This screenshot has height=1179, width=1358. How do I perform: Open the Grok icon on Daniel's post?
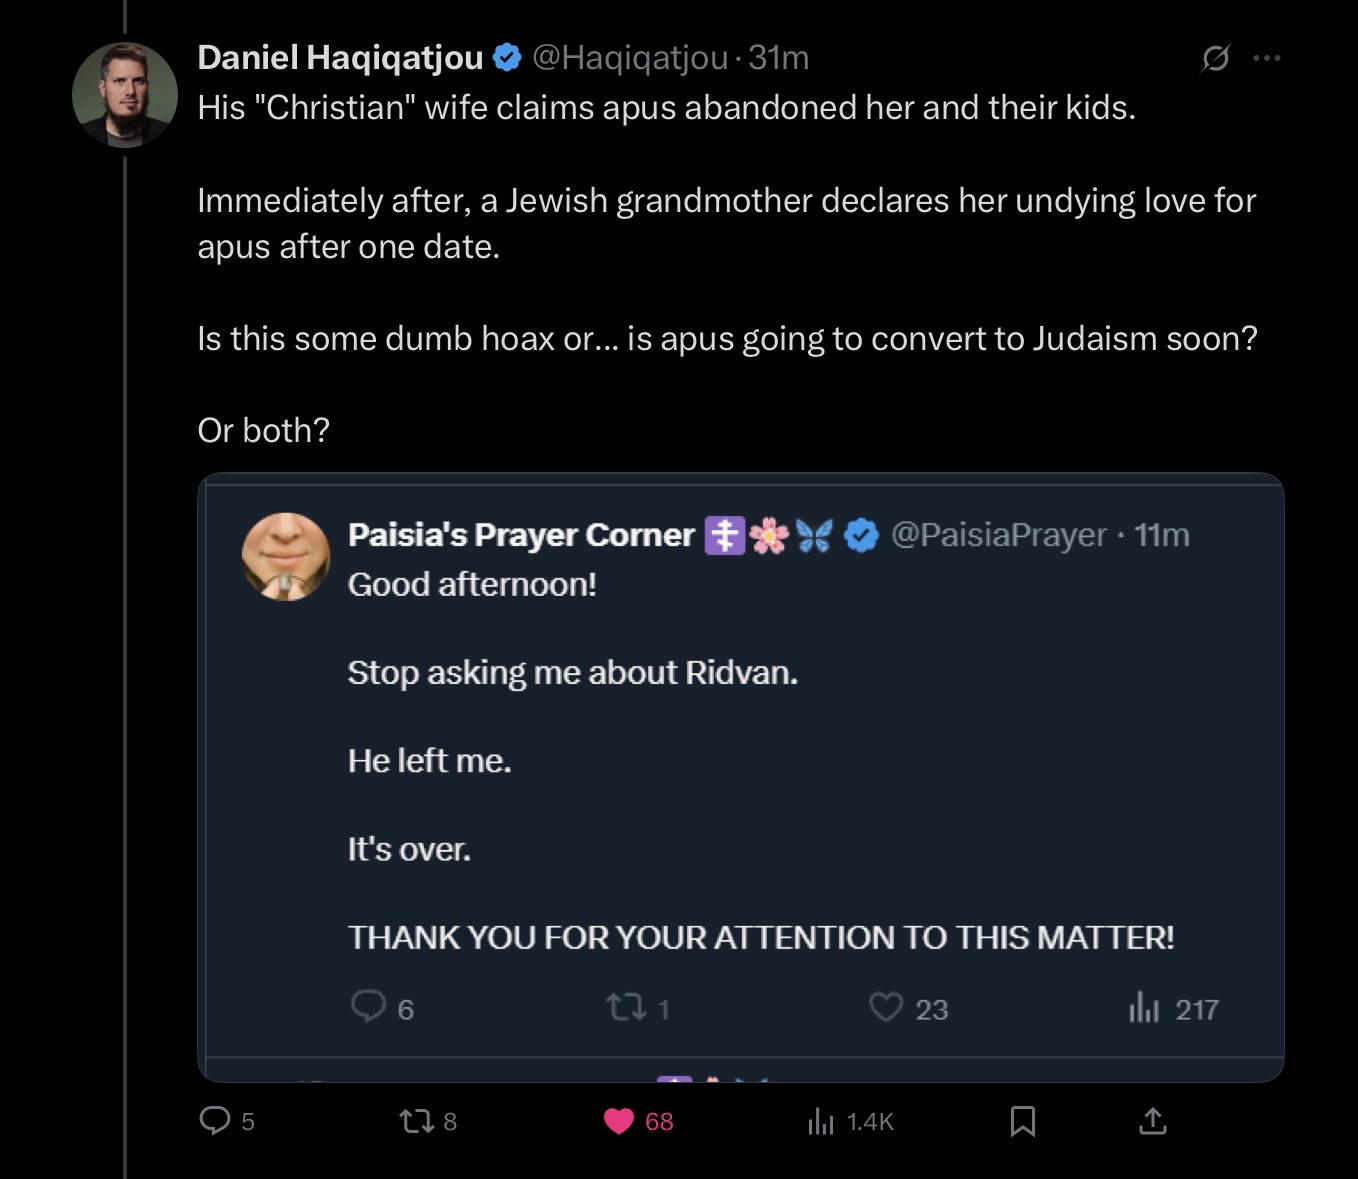click(x=1215, y=59)
